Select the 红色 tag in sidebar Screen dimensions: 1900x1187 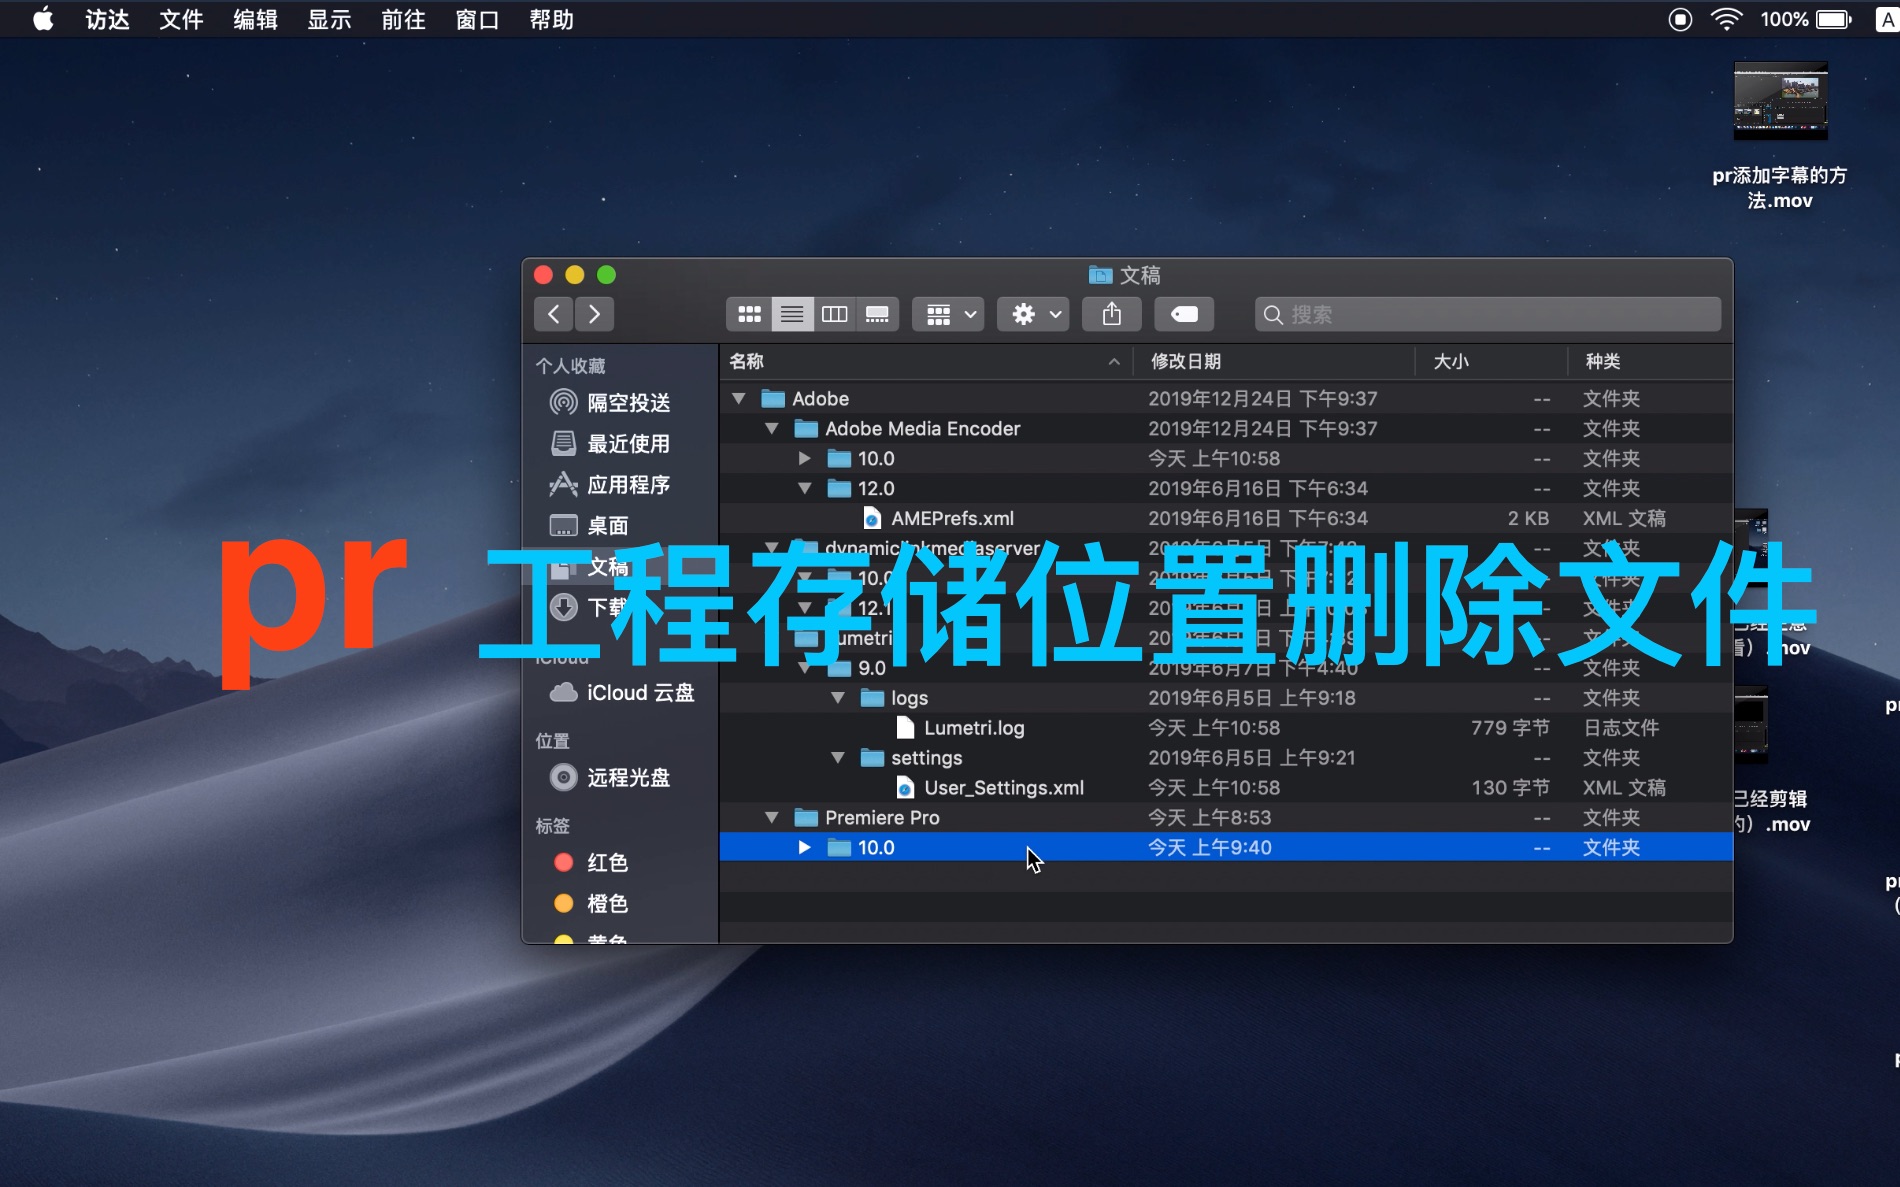[x=590, y=863]
